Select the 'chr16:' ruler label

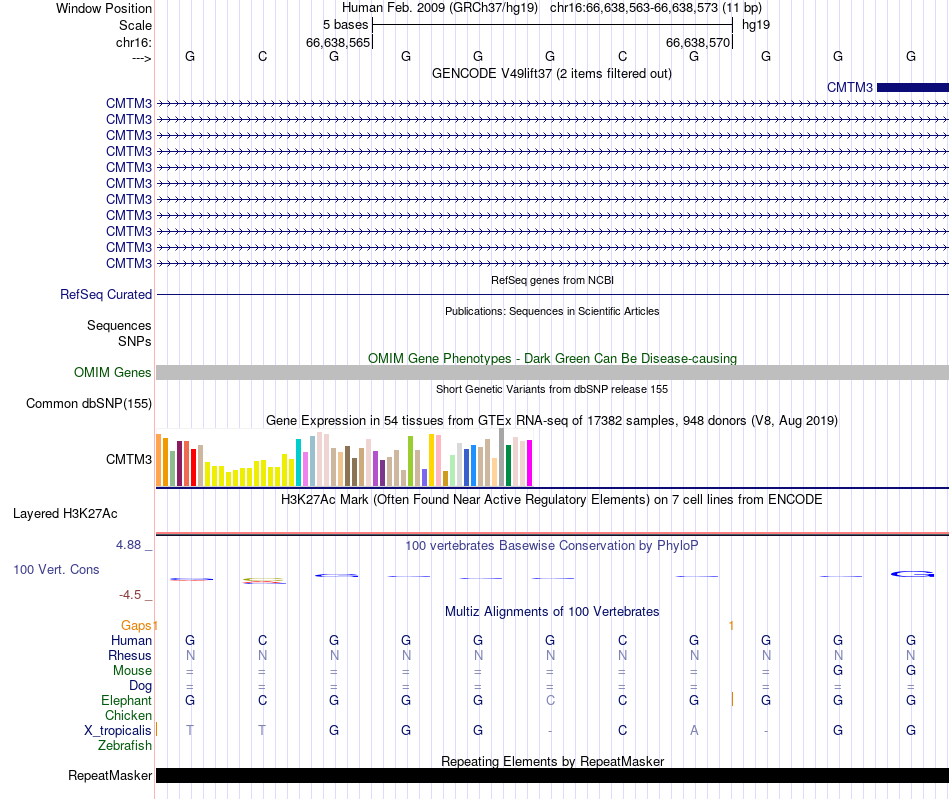tap(134, 42)
